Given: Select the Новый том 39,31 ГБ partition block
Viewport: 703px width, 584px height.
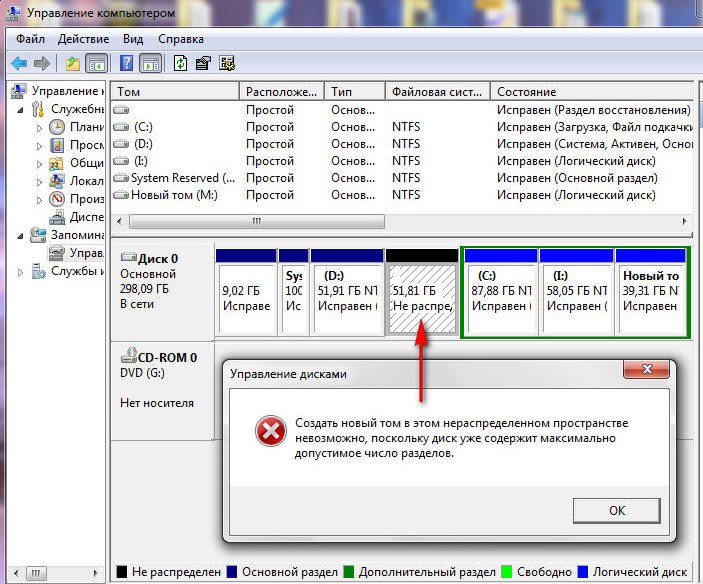Looking at the screenshot, I should click(x=651, y=292).
